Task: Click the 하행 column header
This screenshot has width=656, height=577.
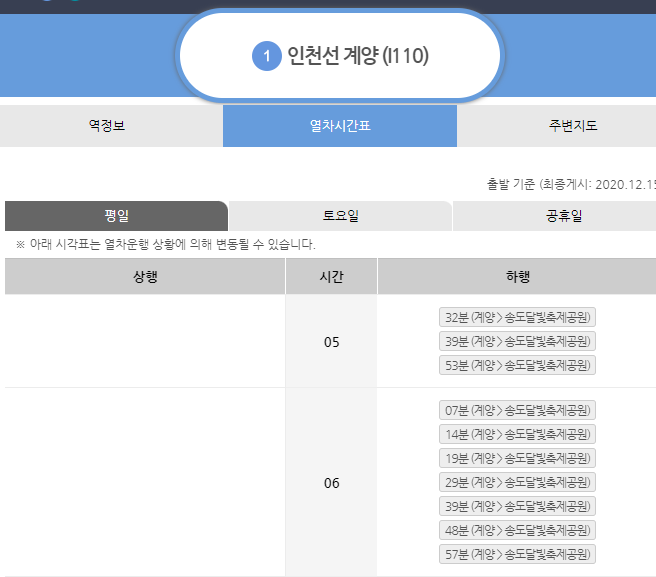Action: pyautogui.click(x=517, y=276)
